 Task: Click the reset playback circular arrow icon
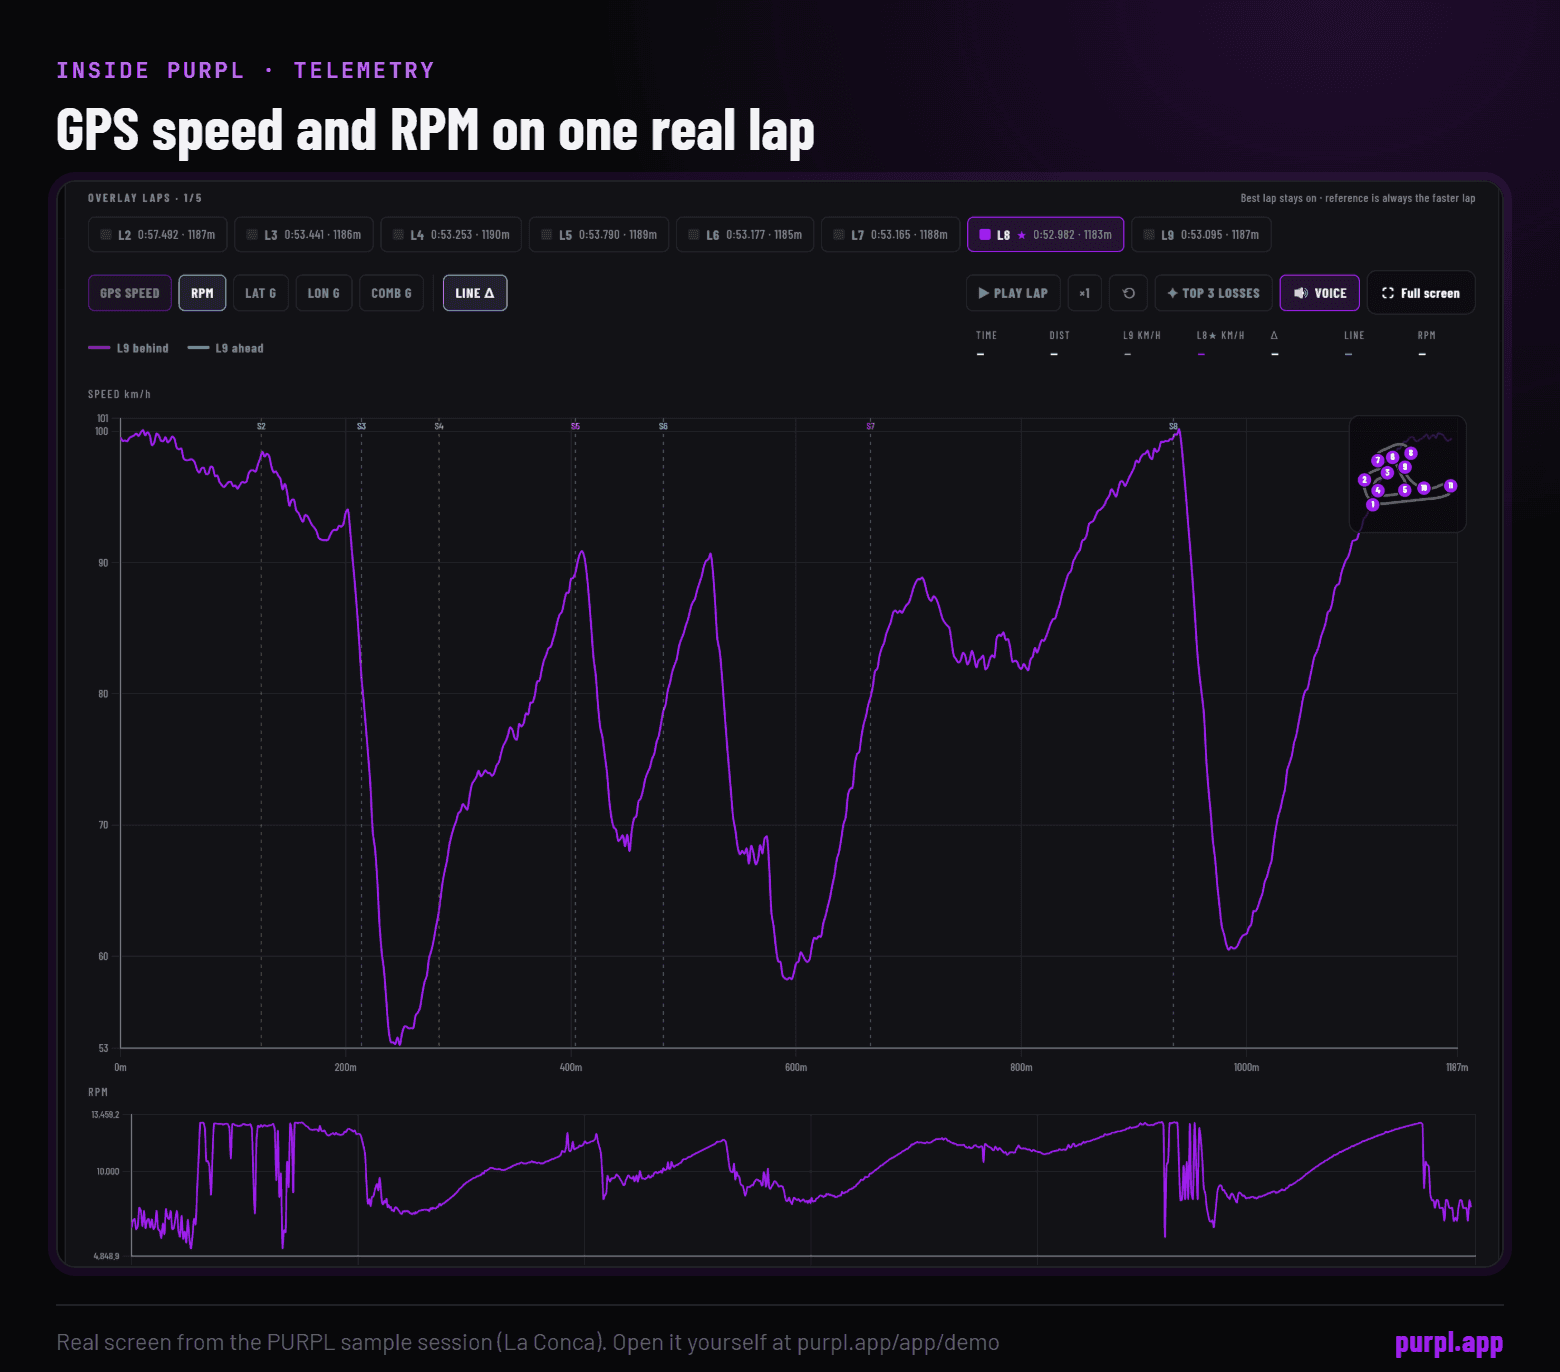(1128, 293)
